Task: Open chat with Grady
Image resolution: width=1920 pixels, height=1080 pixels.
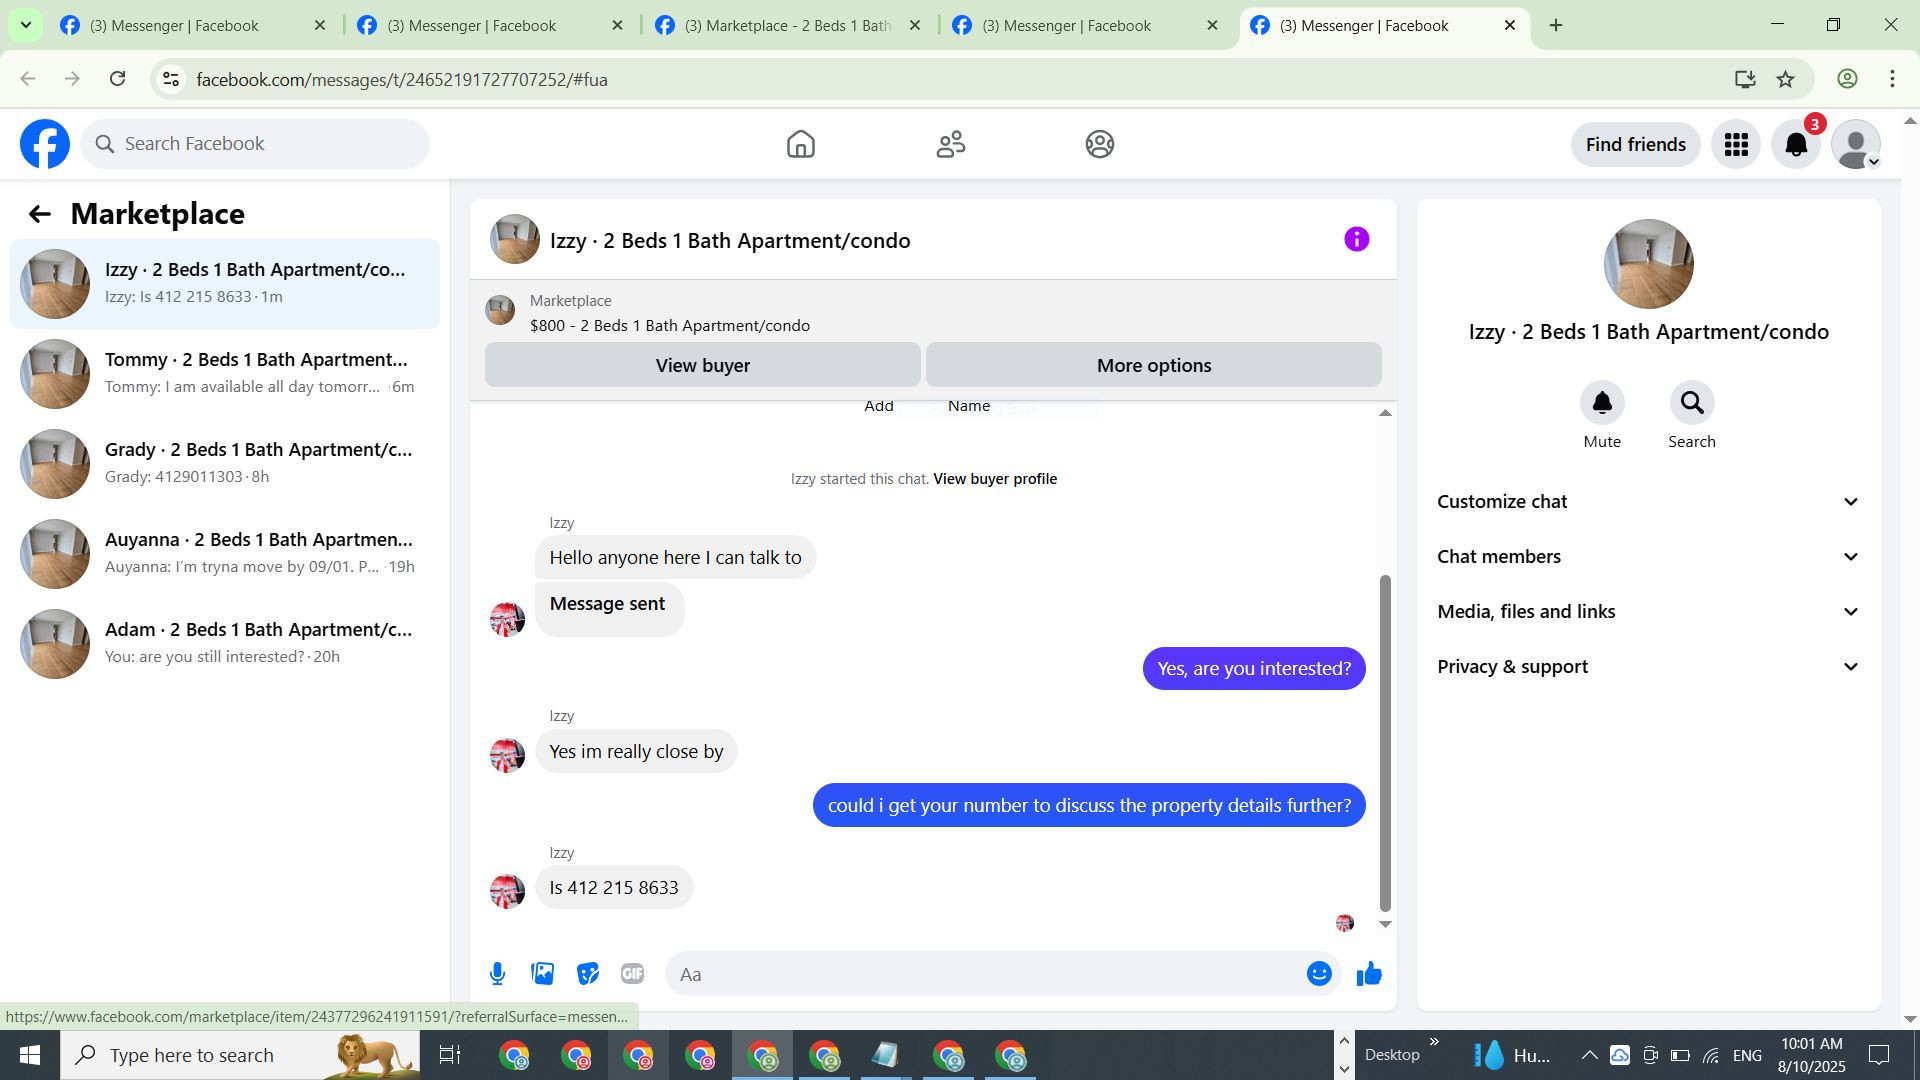Action: [x=225, y=464]
